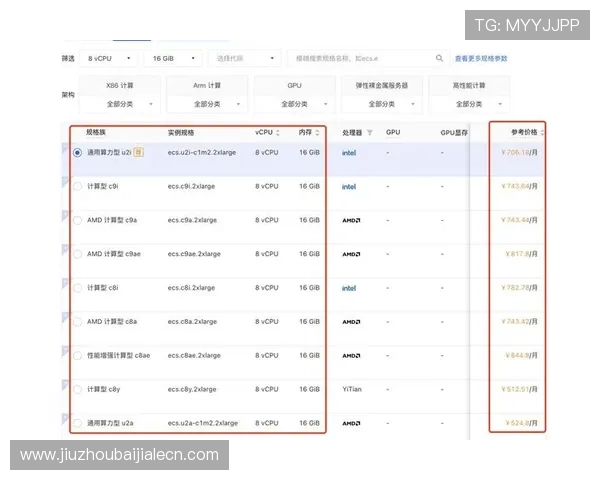Expand the 高性能计算 category dropdown
The width and height of the screenshot is (600, 480).
pos(469,104)
